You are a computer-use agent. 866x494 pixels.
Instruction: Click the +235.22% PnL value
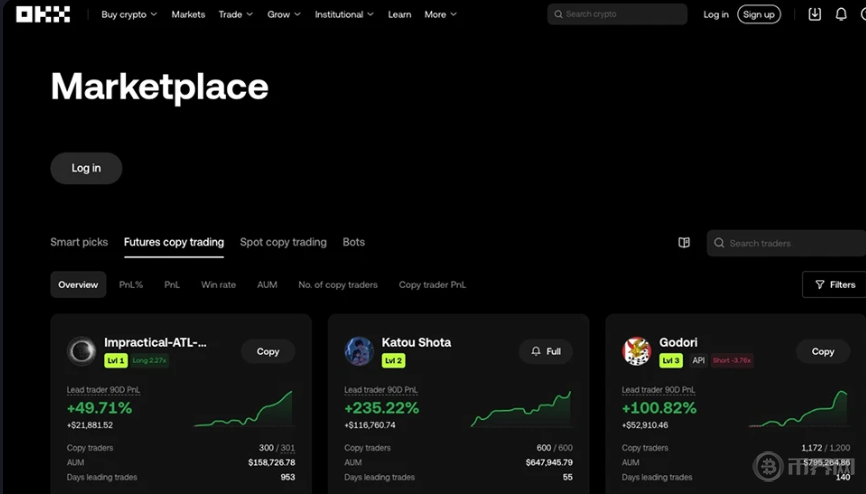[382, 408]
